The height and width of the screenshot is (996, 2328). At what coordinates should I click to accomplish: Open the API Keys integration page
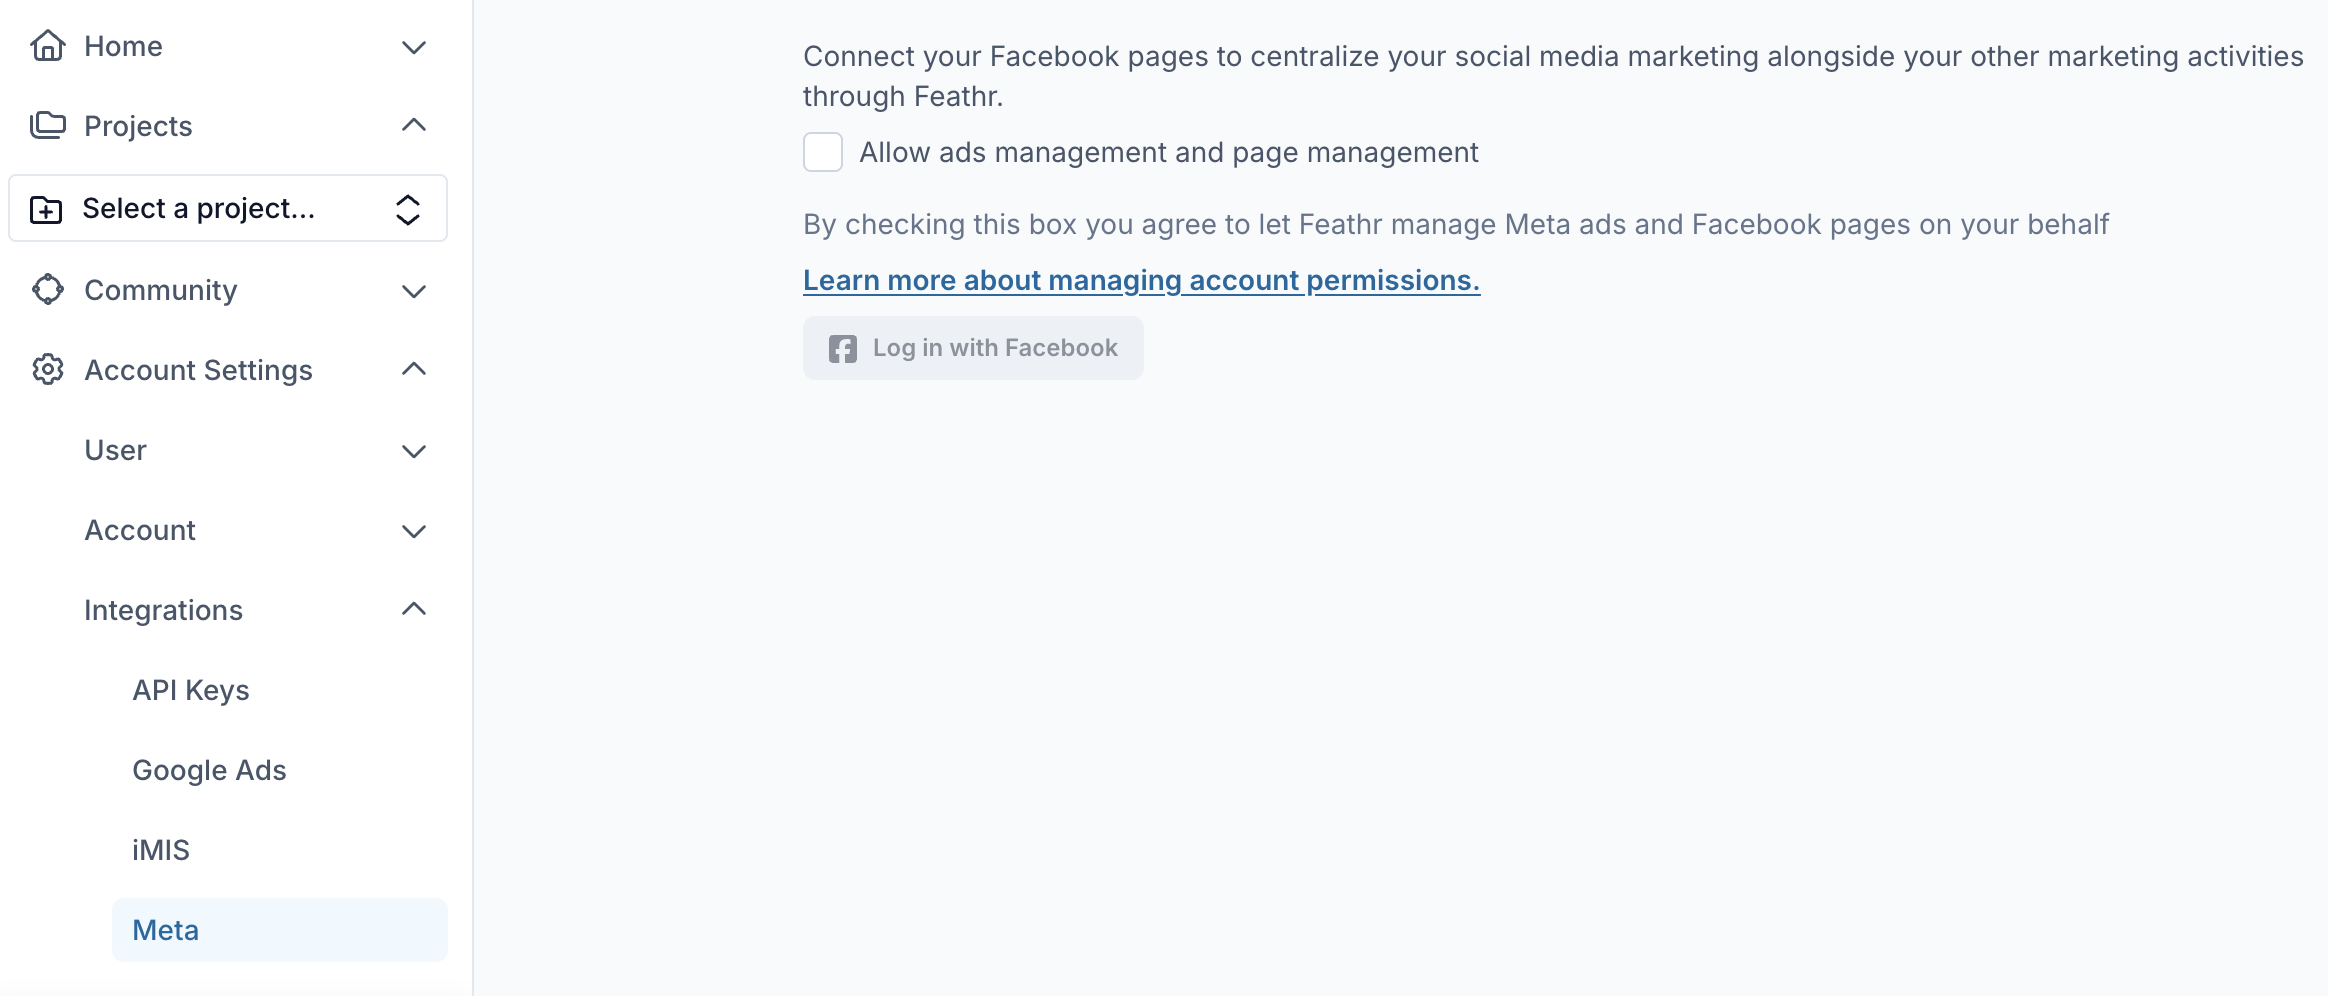point(190,689)
